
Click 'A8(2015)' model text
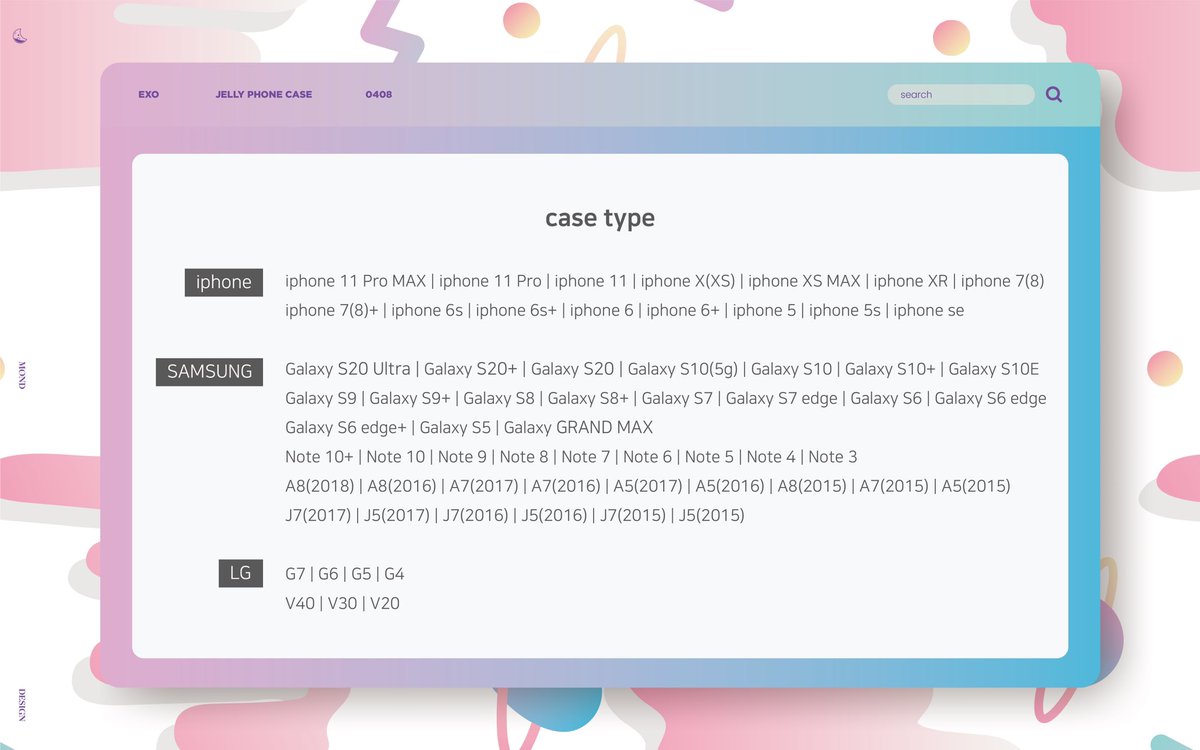pyautogui.click(x=812, y=486)
